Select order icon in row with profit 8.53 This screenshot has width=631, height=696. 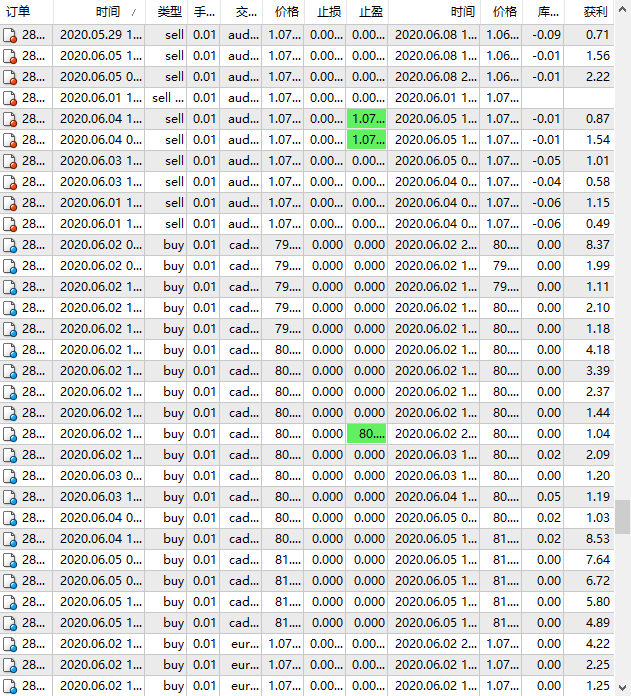click(x=10, y=539)
